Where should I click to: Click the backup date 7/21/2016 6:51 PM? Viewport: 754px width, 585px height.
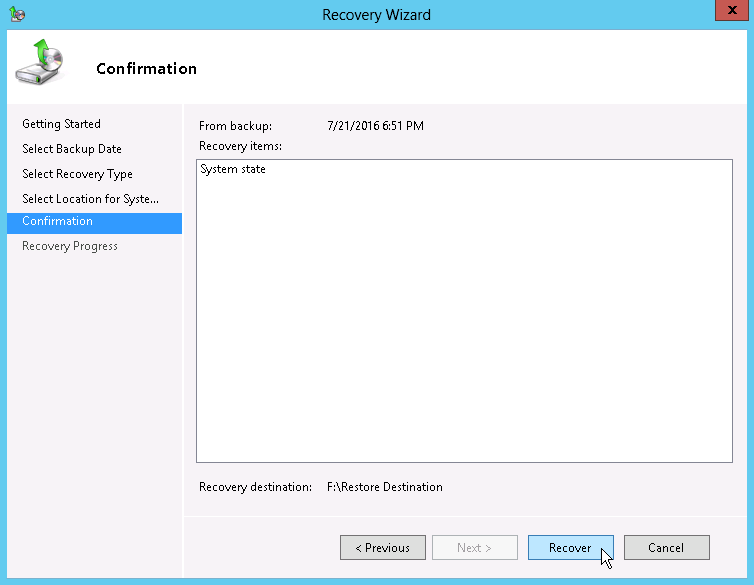(x=375, y=126)
